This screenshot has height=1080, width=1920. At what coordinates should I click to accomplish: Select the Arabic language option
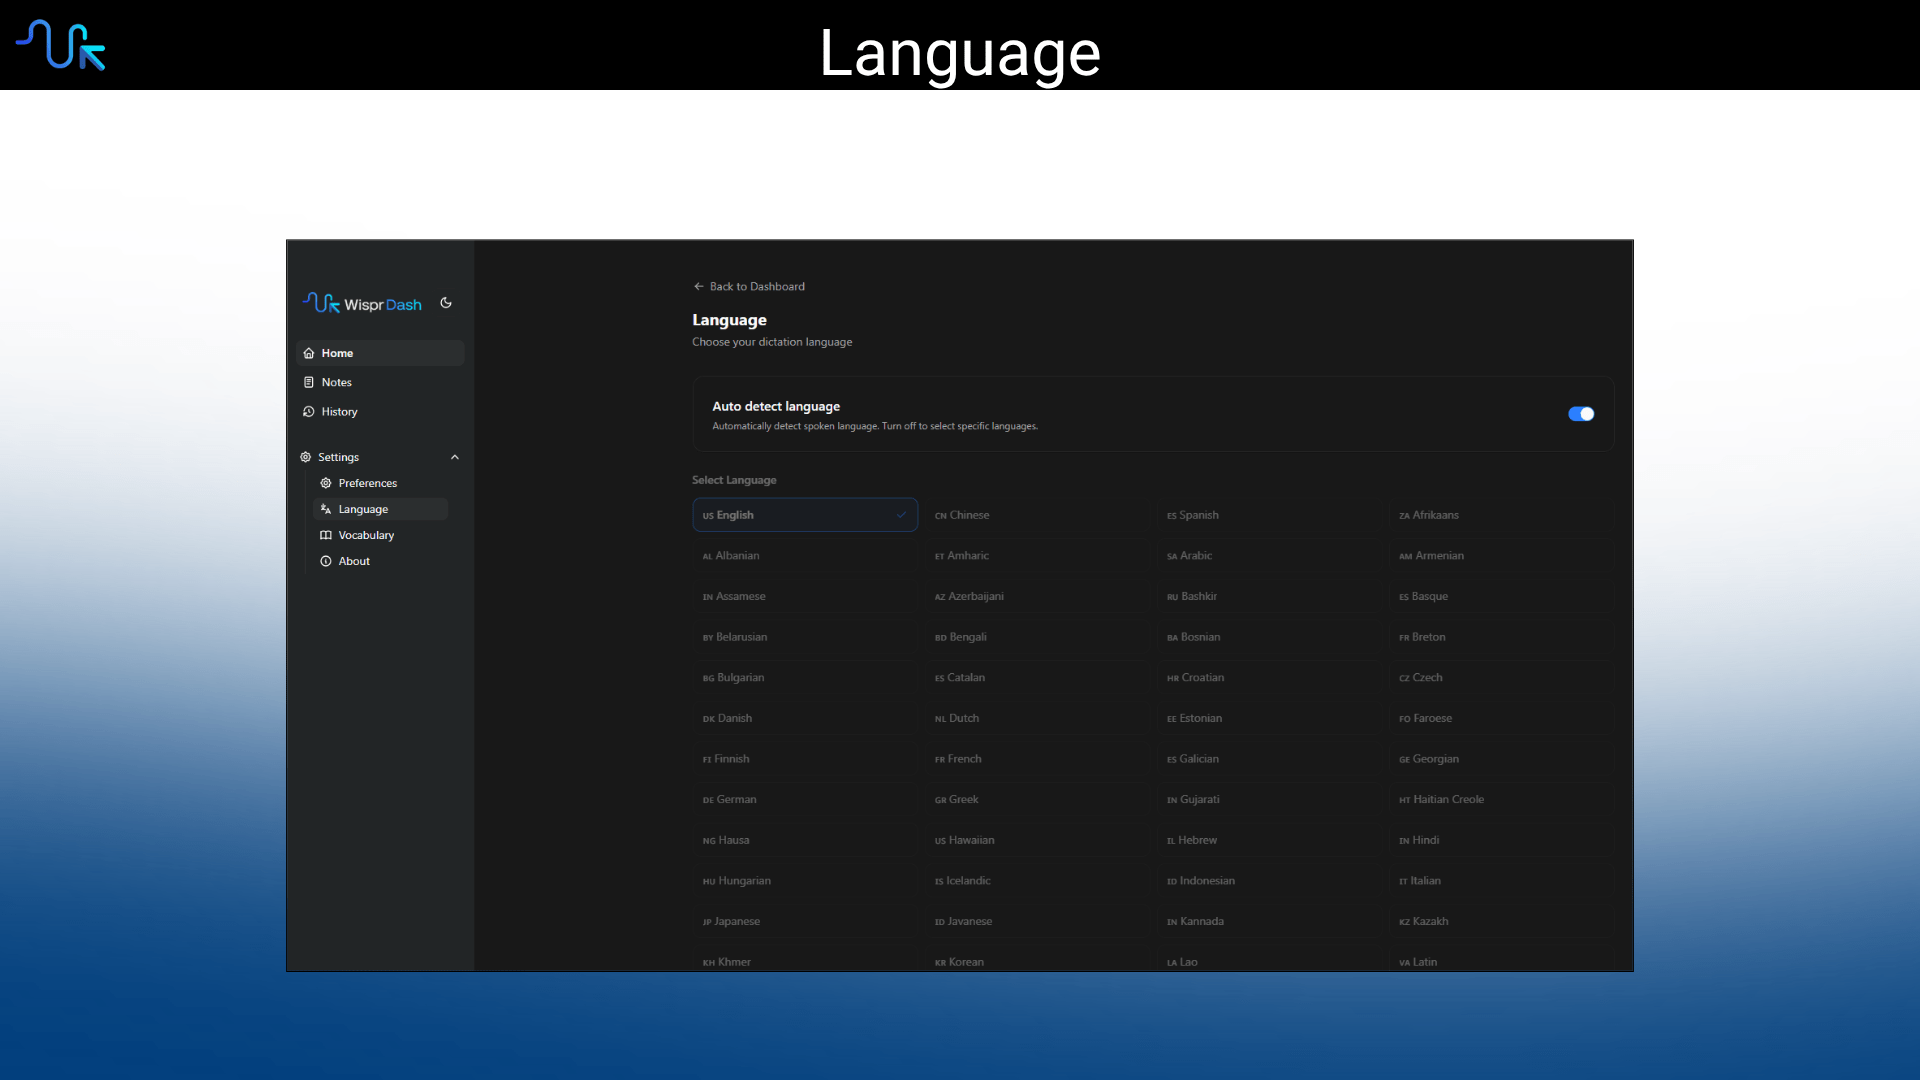(x=1269, y=556)
